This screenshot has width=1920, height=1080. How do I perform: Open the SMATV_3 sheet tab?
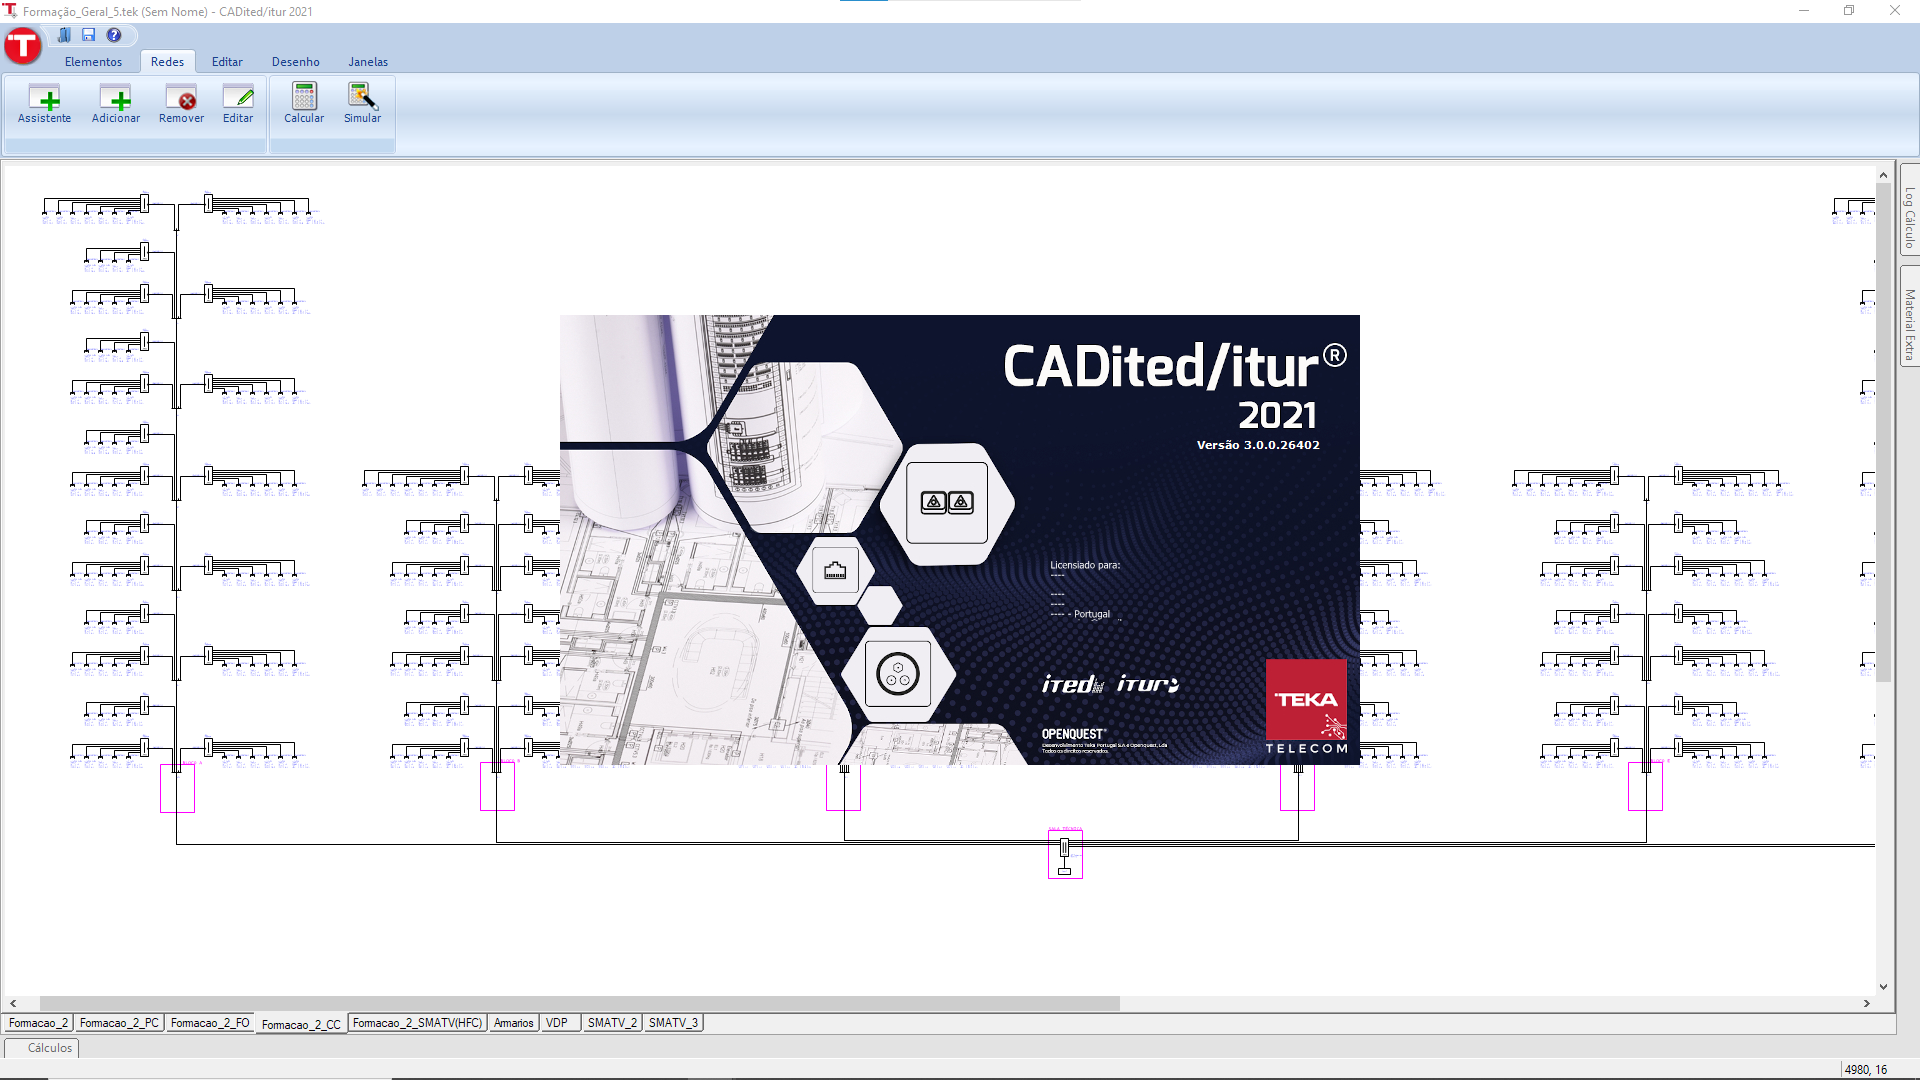pyautogui.click(x=673, y=1023)
